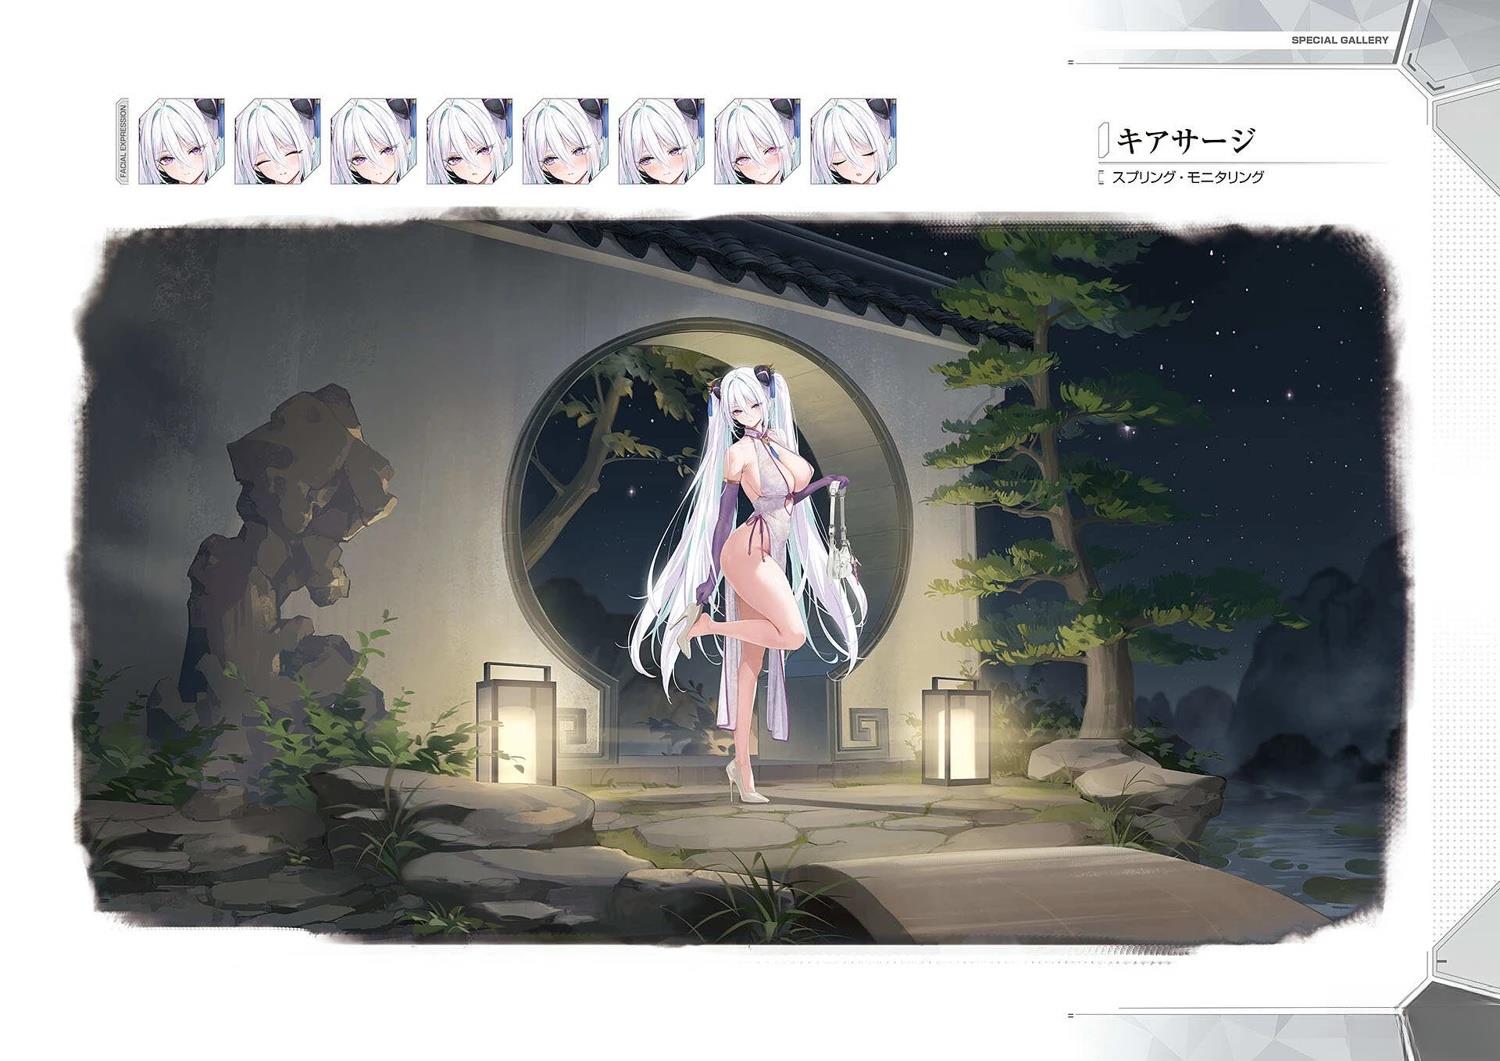
Task: Click the vertical FACIAL EXPRESSION label
Action: click(x=123, y=141)
